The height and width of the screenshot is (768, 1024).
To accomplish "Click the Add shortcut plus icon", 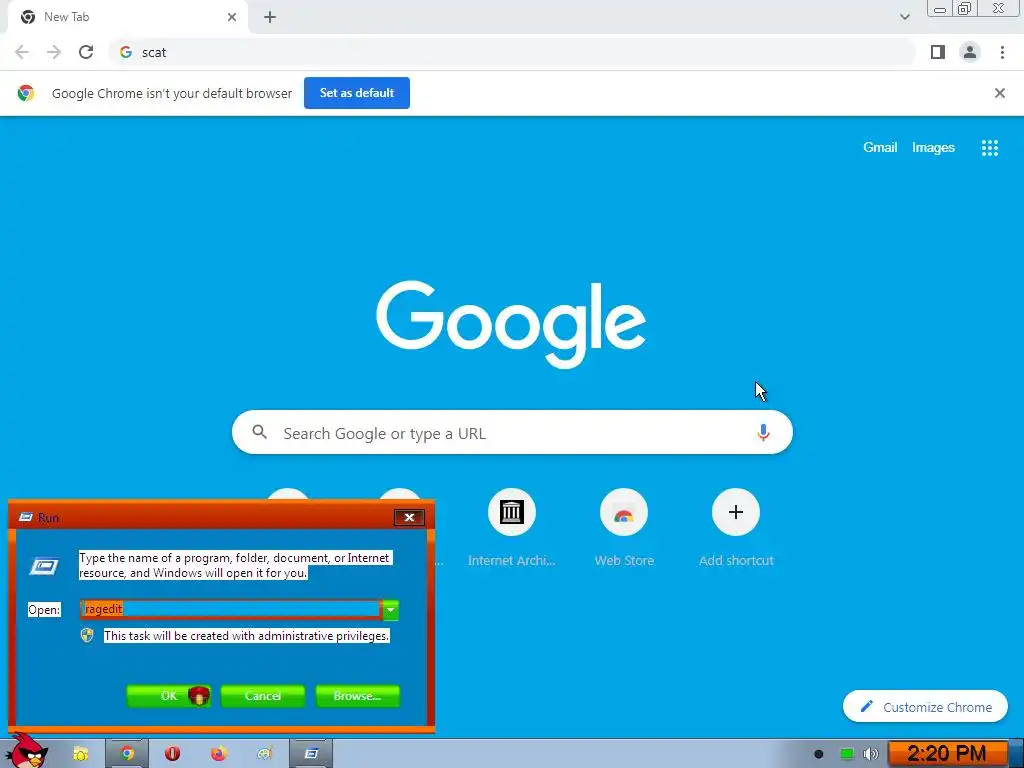I will [736, 512].
